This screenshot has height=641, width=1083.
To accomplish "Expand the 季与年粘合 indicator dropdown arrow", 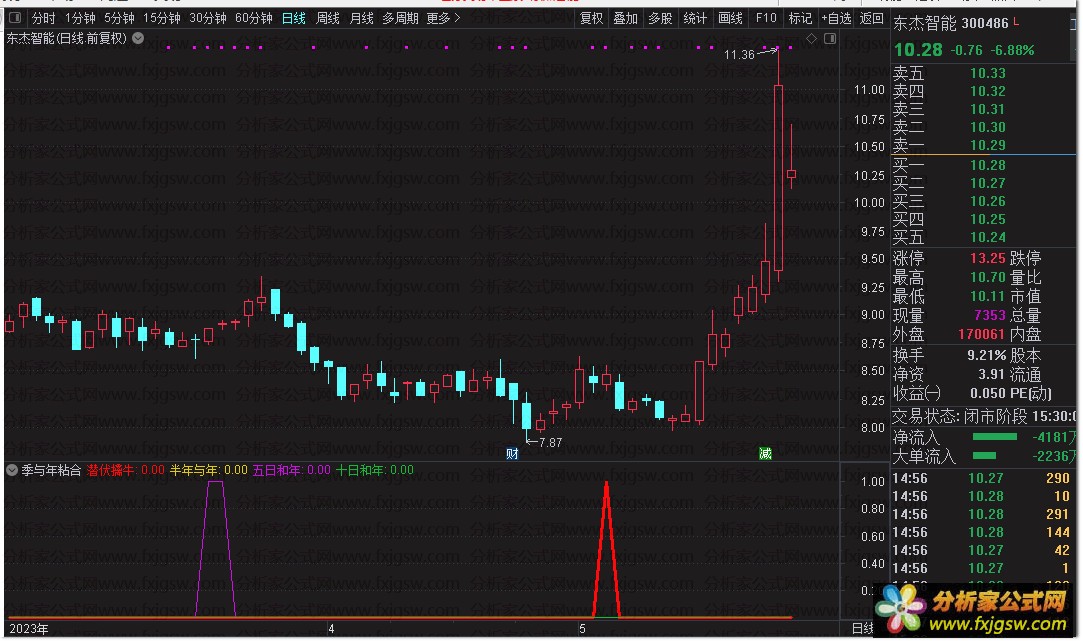I will (x=12, y=470).
